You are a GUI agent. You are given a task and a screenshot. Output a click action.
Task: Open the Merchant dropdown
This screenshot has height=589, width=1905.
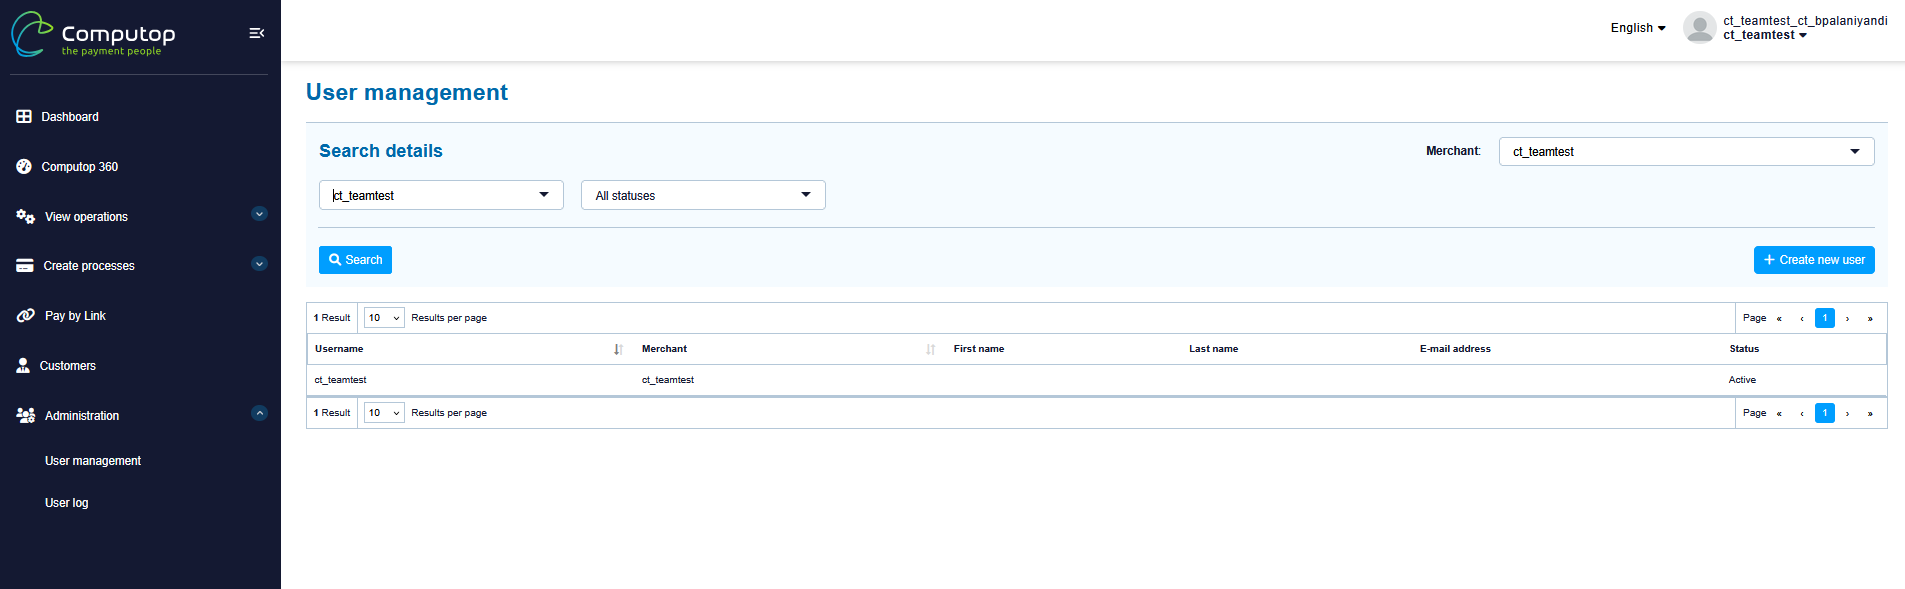(1685, 152)
